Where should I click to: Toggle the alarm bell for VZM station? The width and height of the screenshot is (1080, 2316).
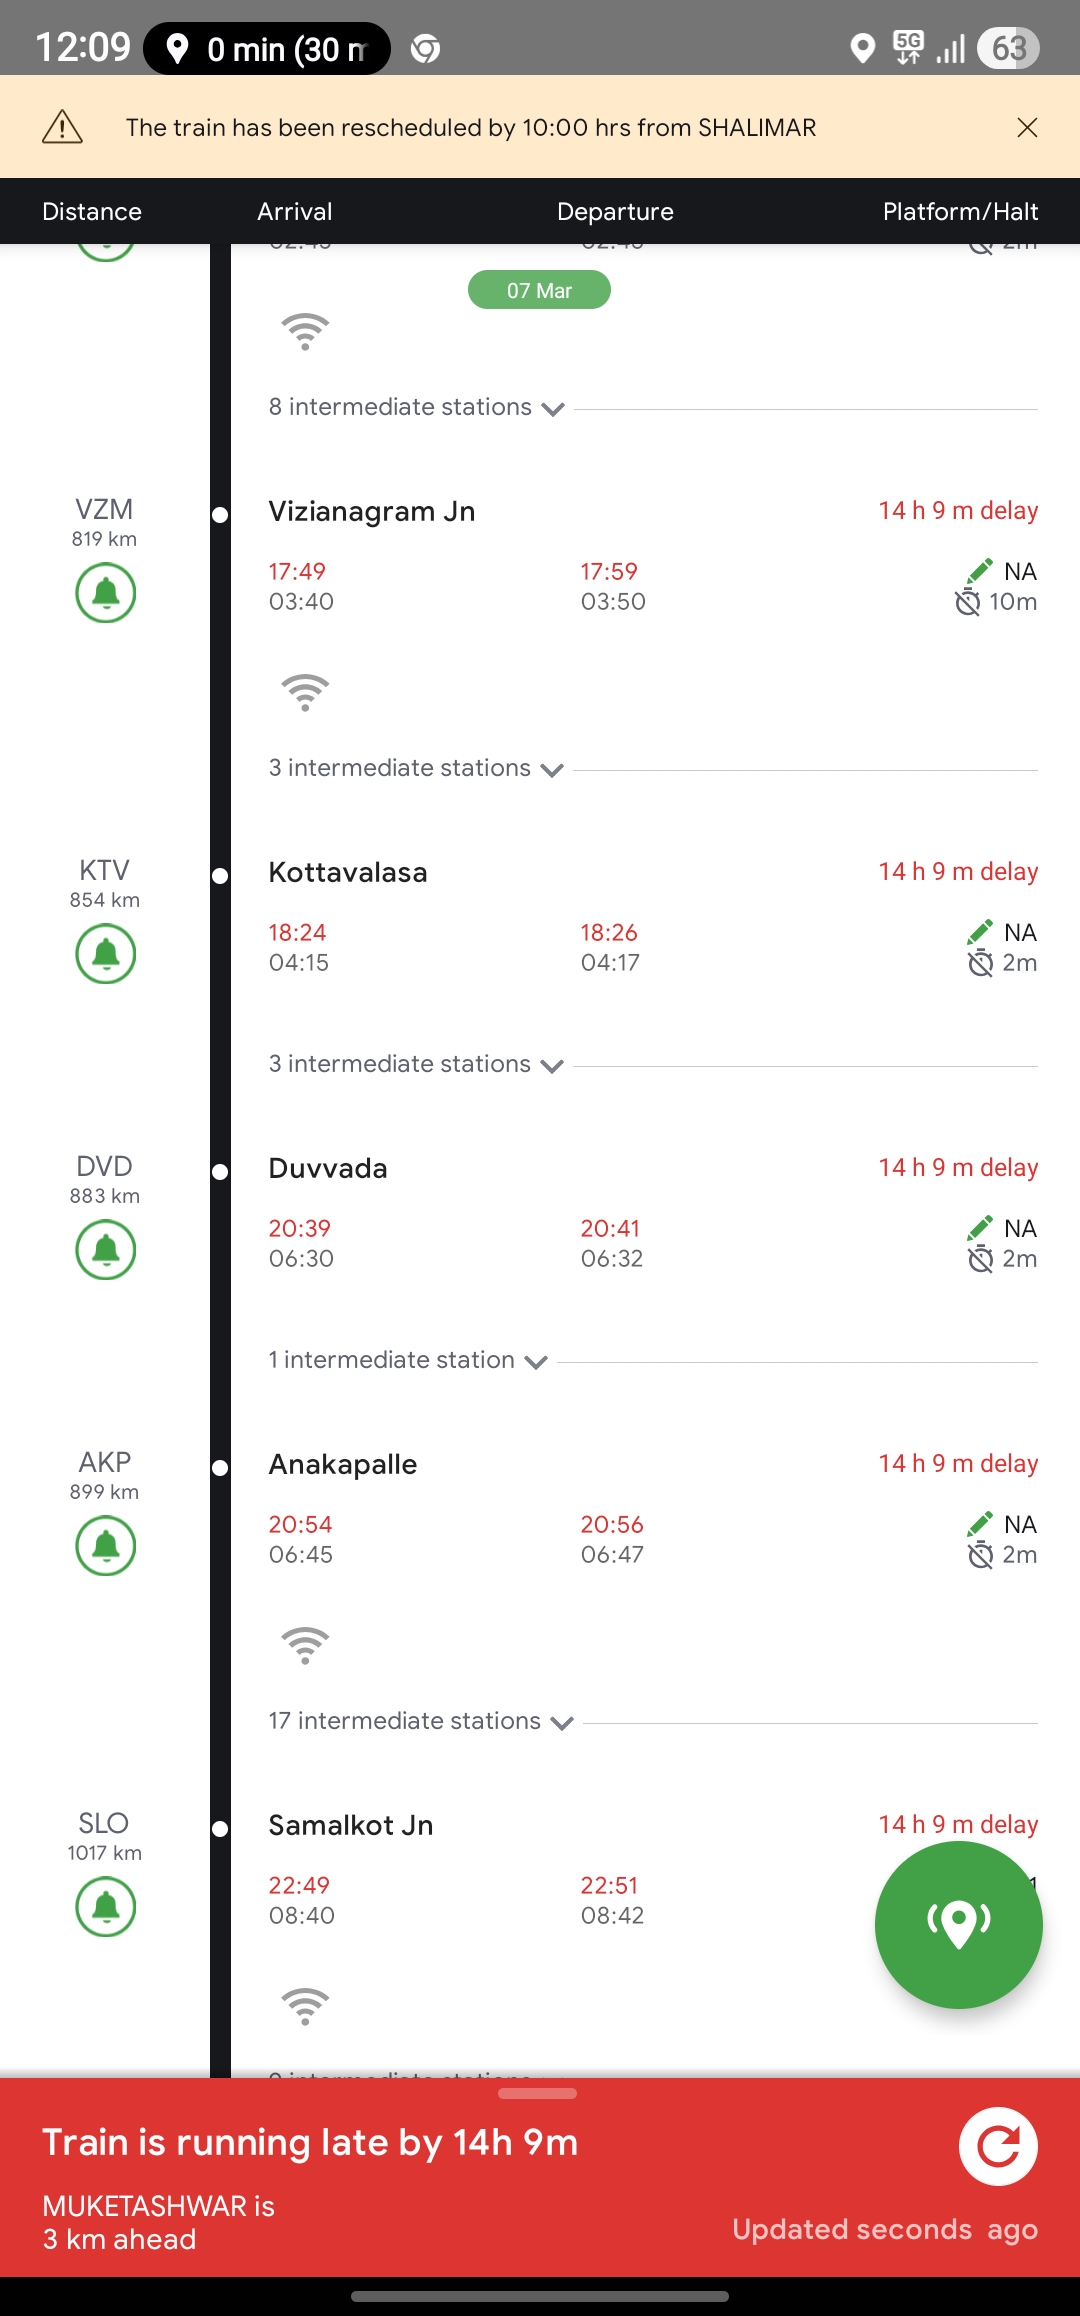(106, 593)
